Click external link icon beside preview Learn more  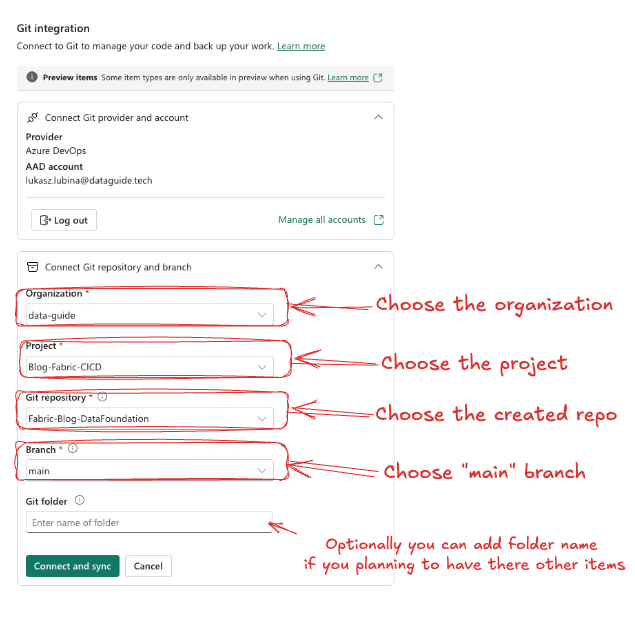click(377, 77)
